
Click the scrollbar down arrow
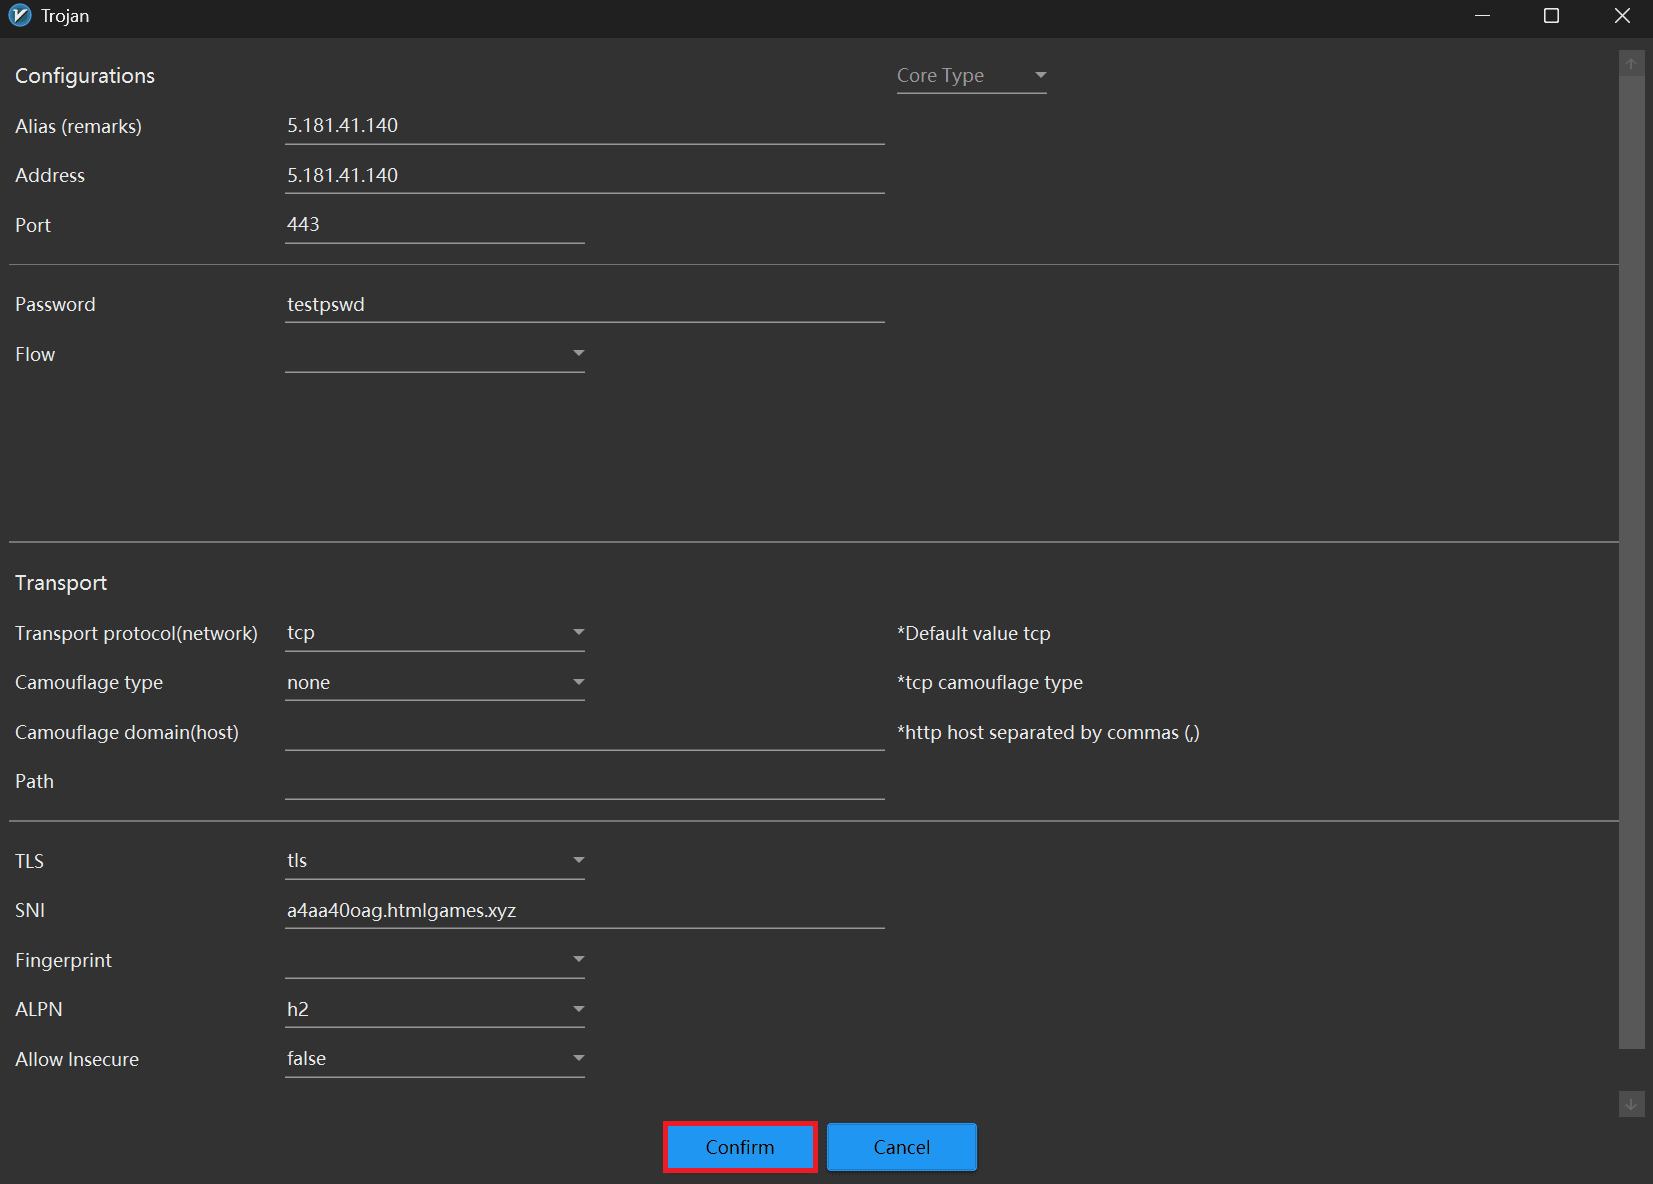pyautogui.click(x=1632, y=1104)
